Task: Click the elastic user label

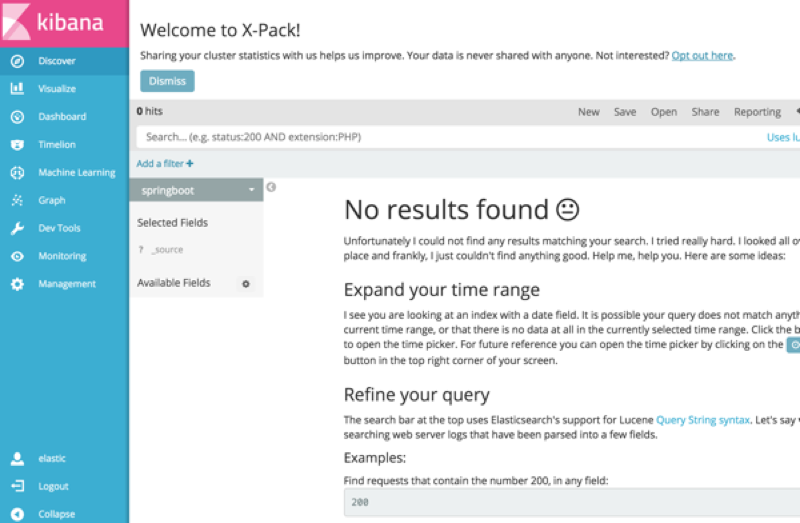Action: point(52,458)
